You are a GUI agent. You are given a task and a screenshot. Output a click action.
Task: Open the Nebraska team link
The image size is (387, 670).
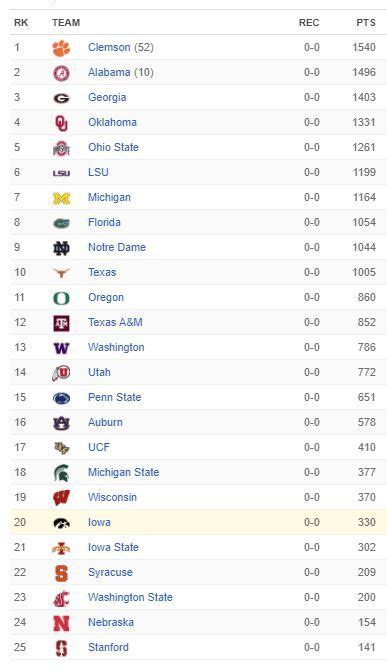pyautogui.click(x=111, y=622)
